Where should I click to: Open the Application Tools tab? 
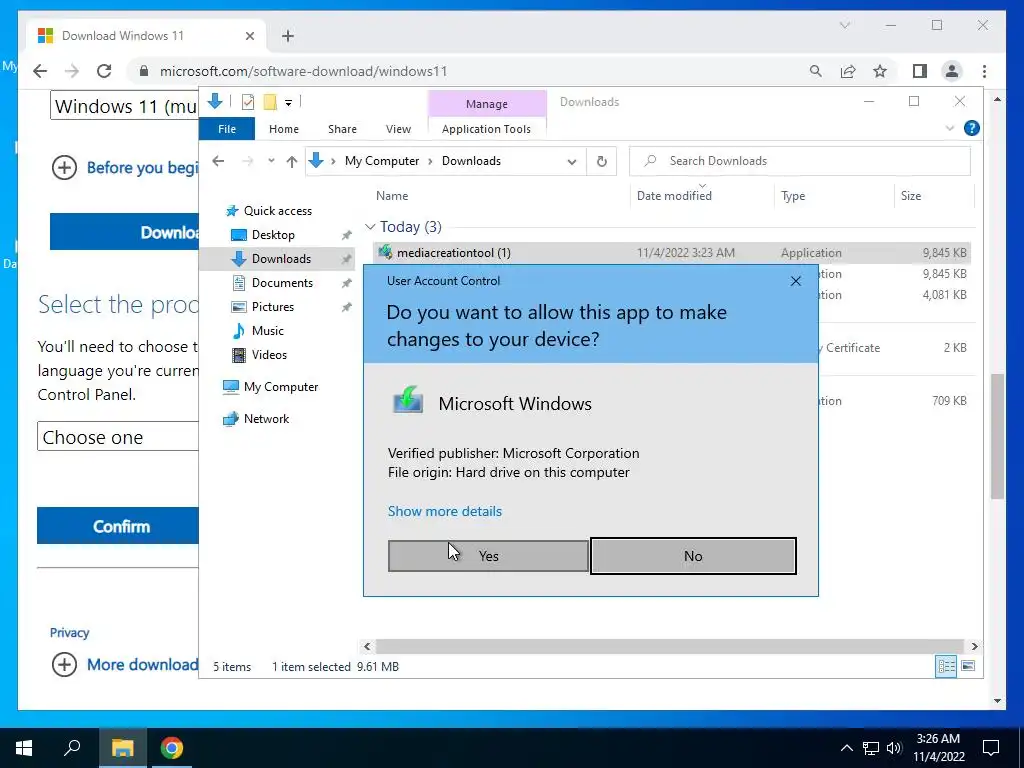(x=486, y=129)
